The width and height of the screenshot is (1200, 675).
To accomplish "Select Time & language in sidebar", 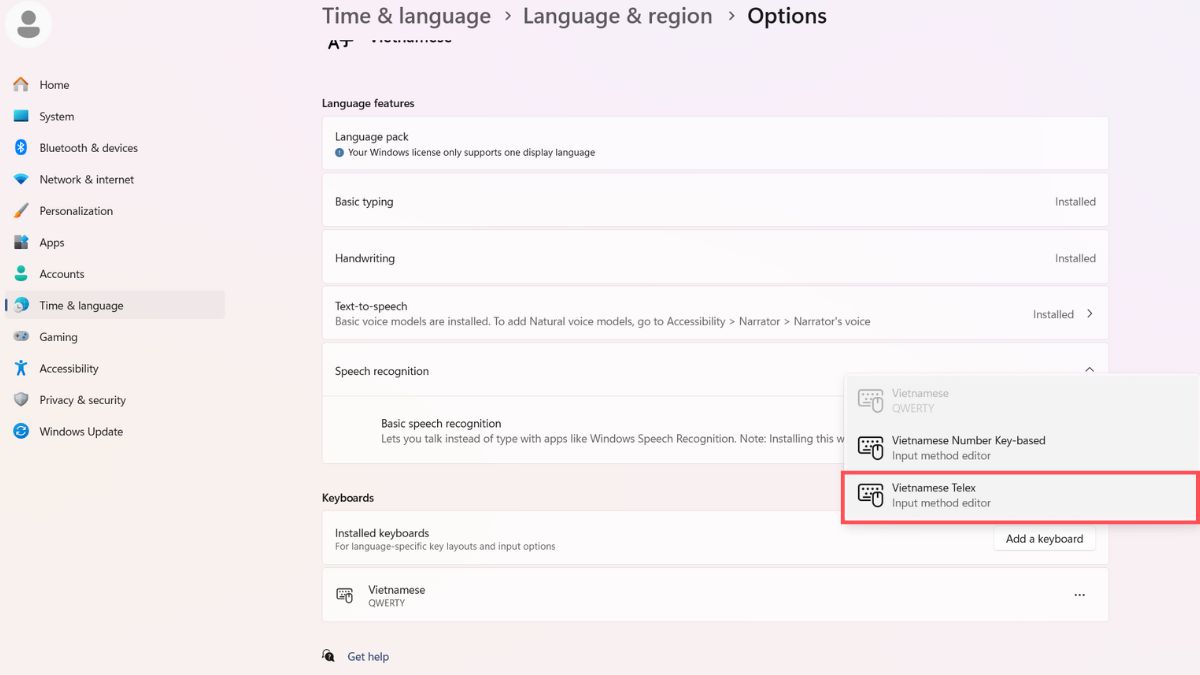I will [x=115, y=305].
